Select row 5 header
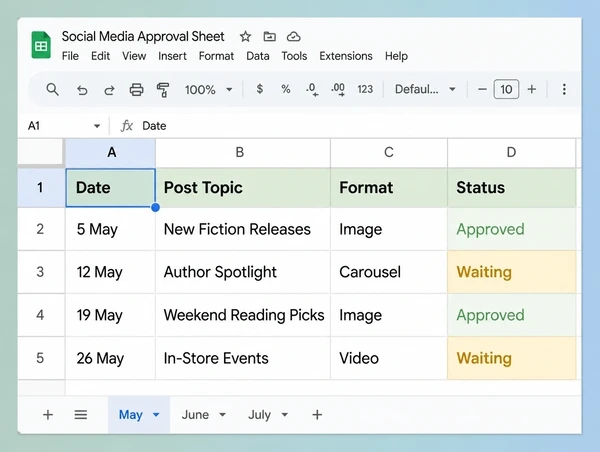600x452 pixels. coord(41,358)
